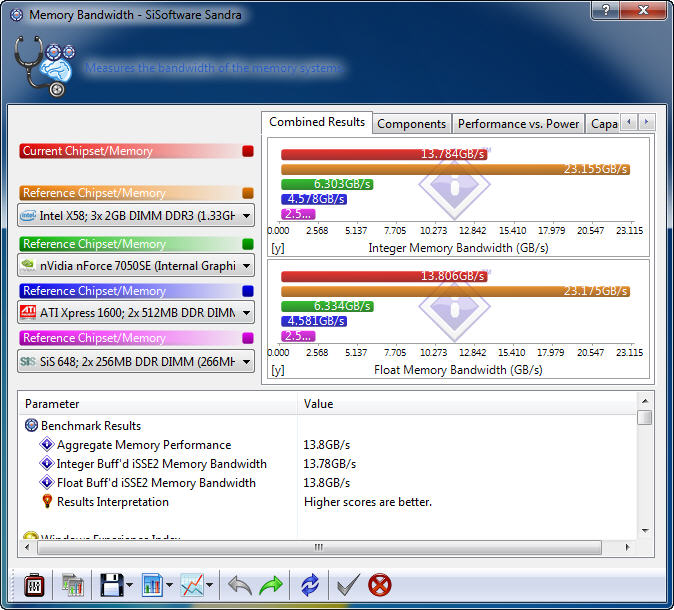Click the stethoscope brain module logo
The width and height of the screenshot is (674, 610).
[44, 67]
